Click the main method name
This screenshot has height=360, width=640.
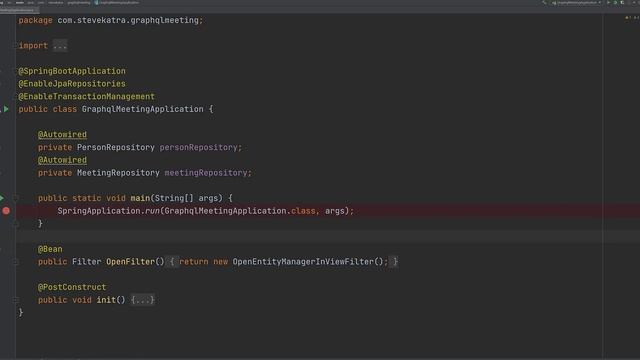click(140, 198)
